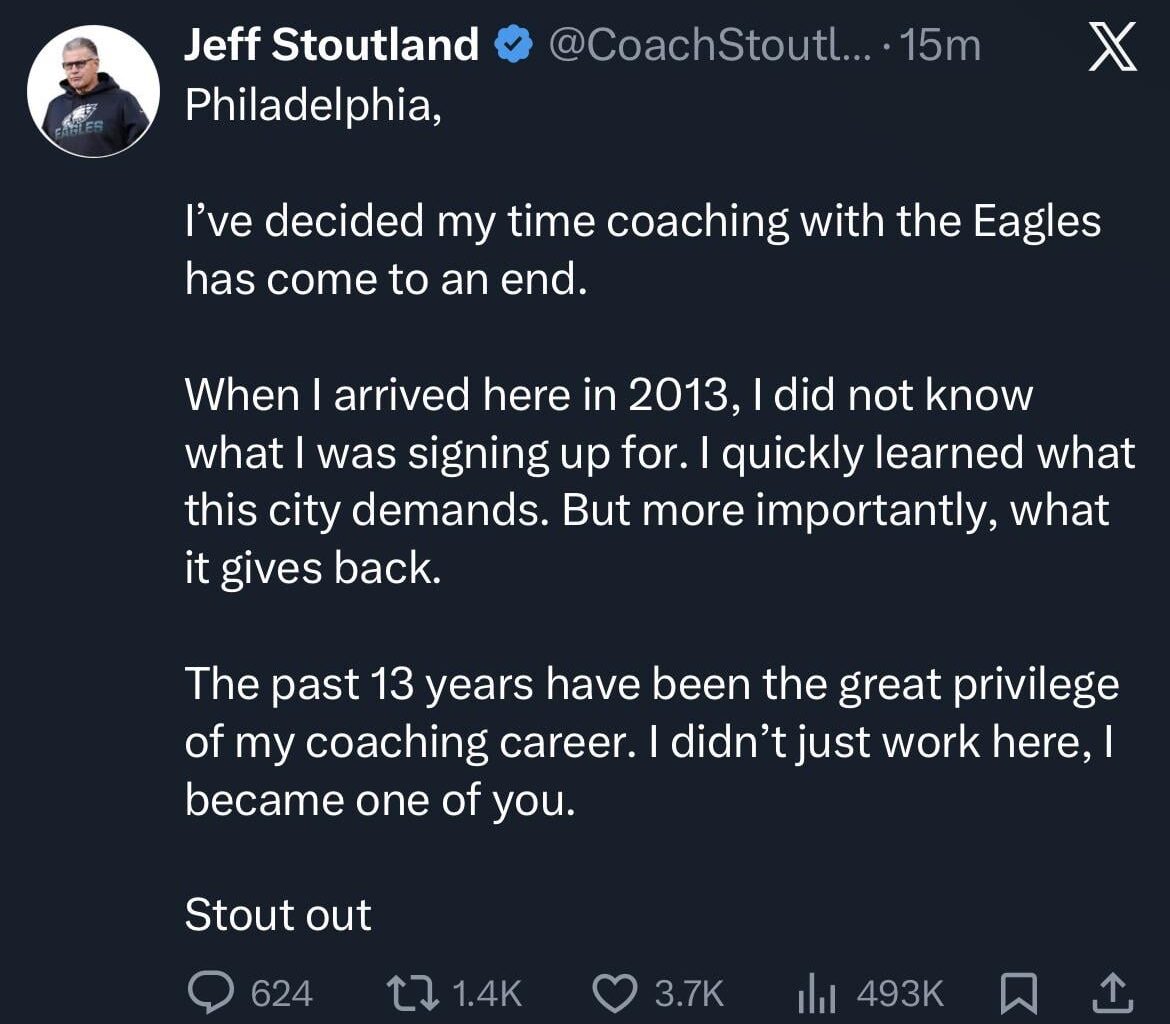Screen dimensions: 1170x1024
Task: Open view analytics via the bar chart icon
Action: (x=818, y=993)
